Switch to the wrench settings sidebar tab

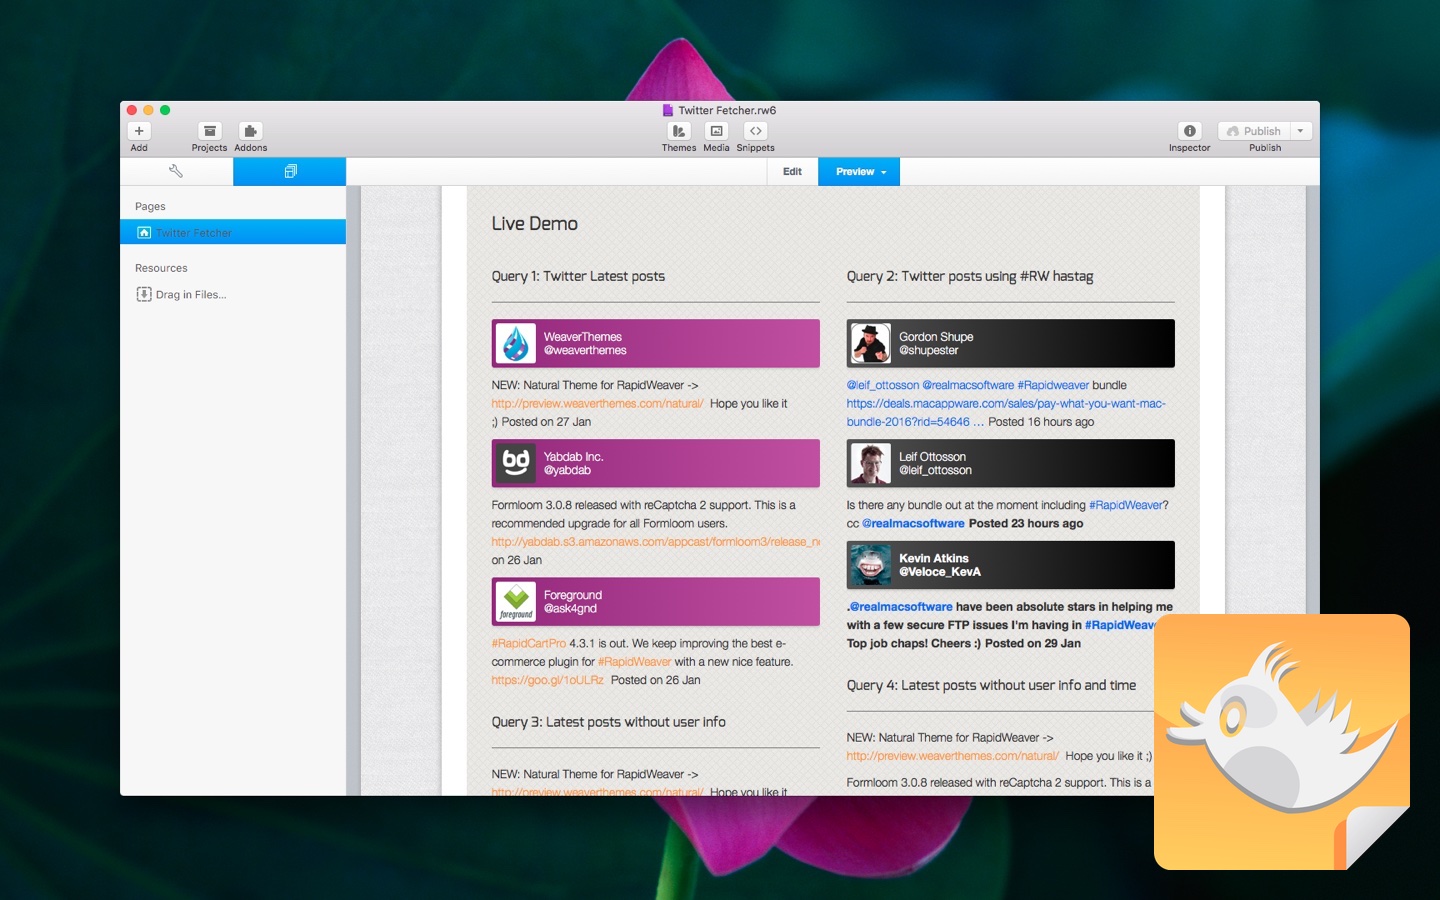(176, 171)
